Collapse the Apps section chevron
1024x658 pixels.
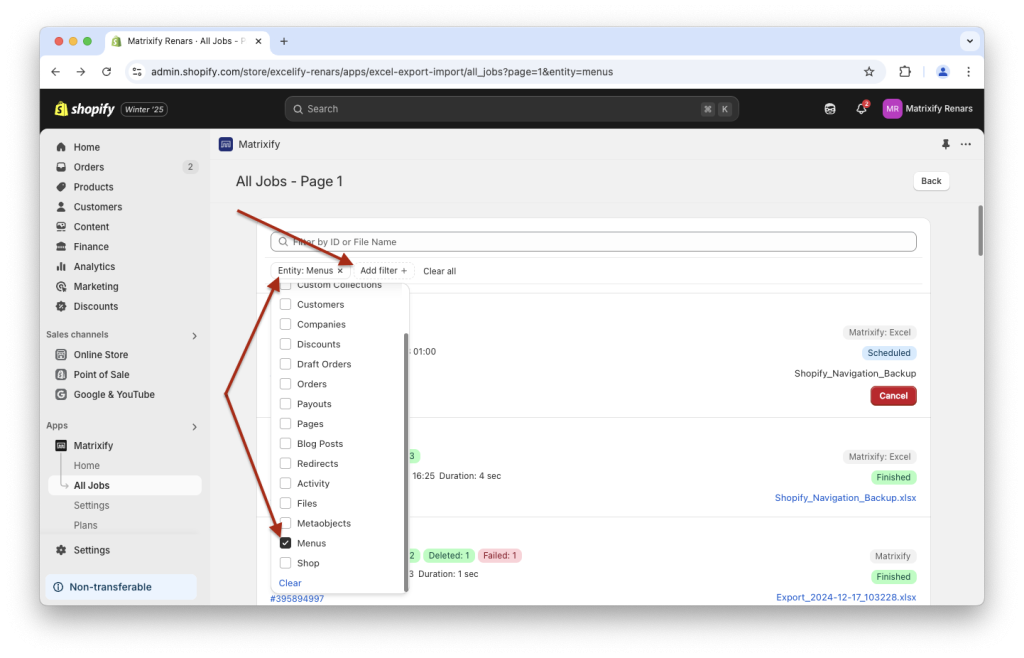click(x=196, y=425)
